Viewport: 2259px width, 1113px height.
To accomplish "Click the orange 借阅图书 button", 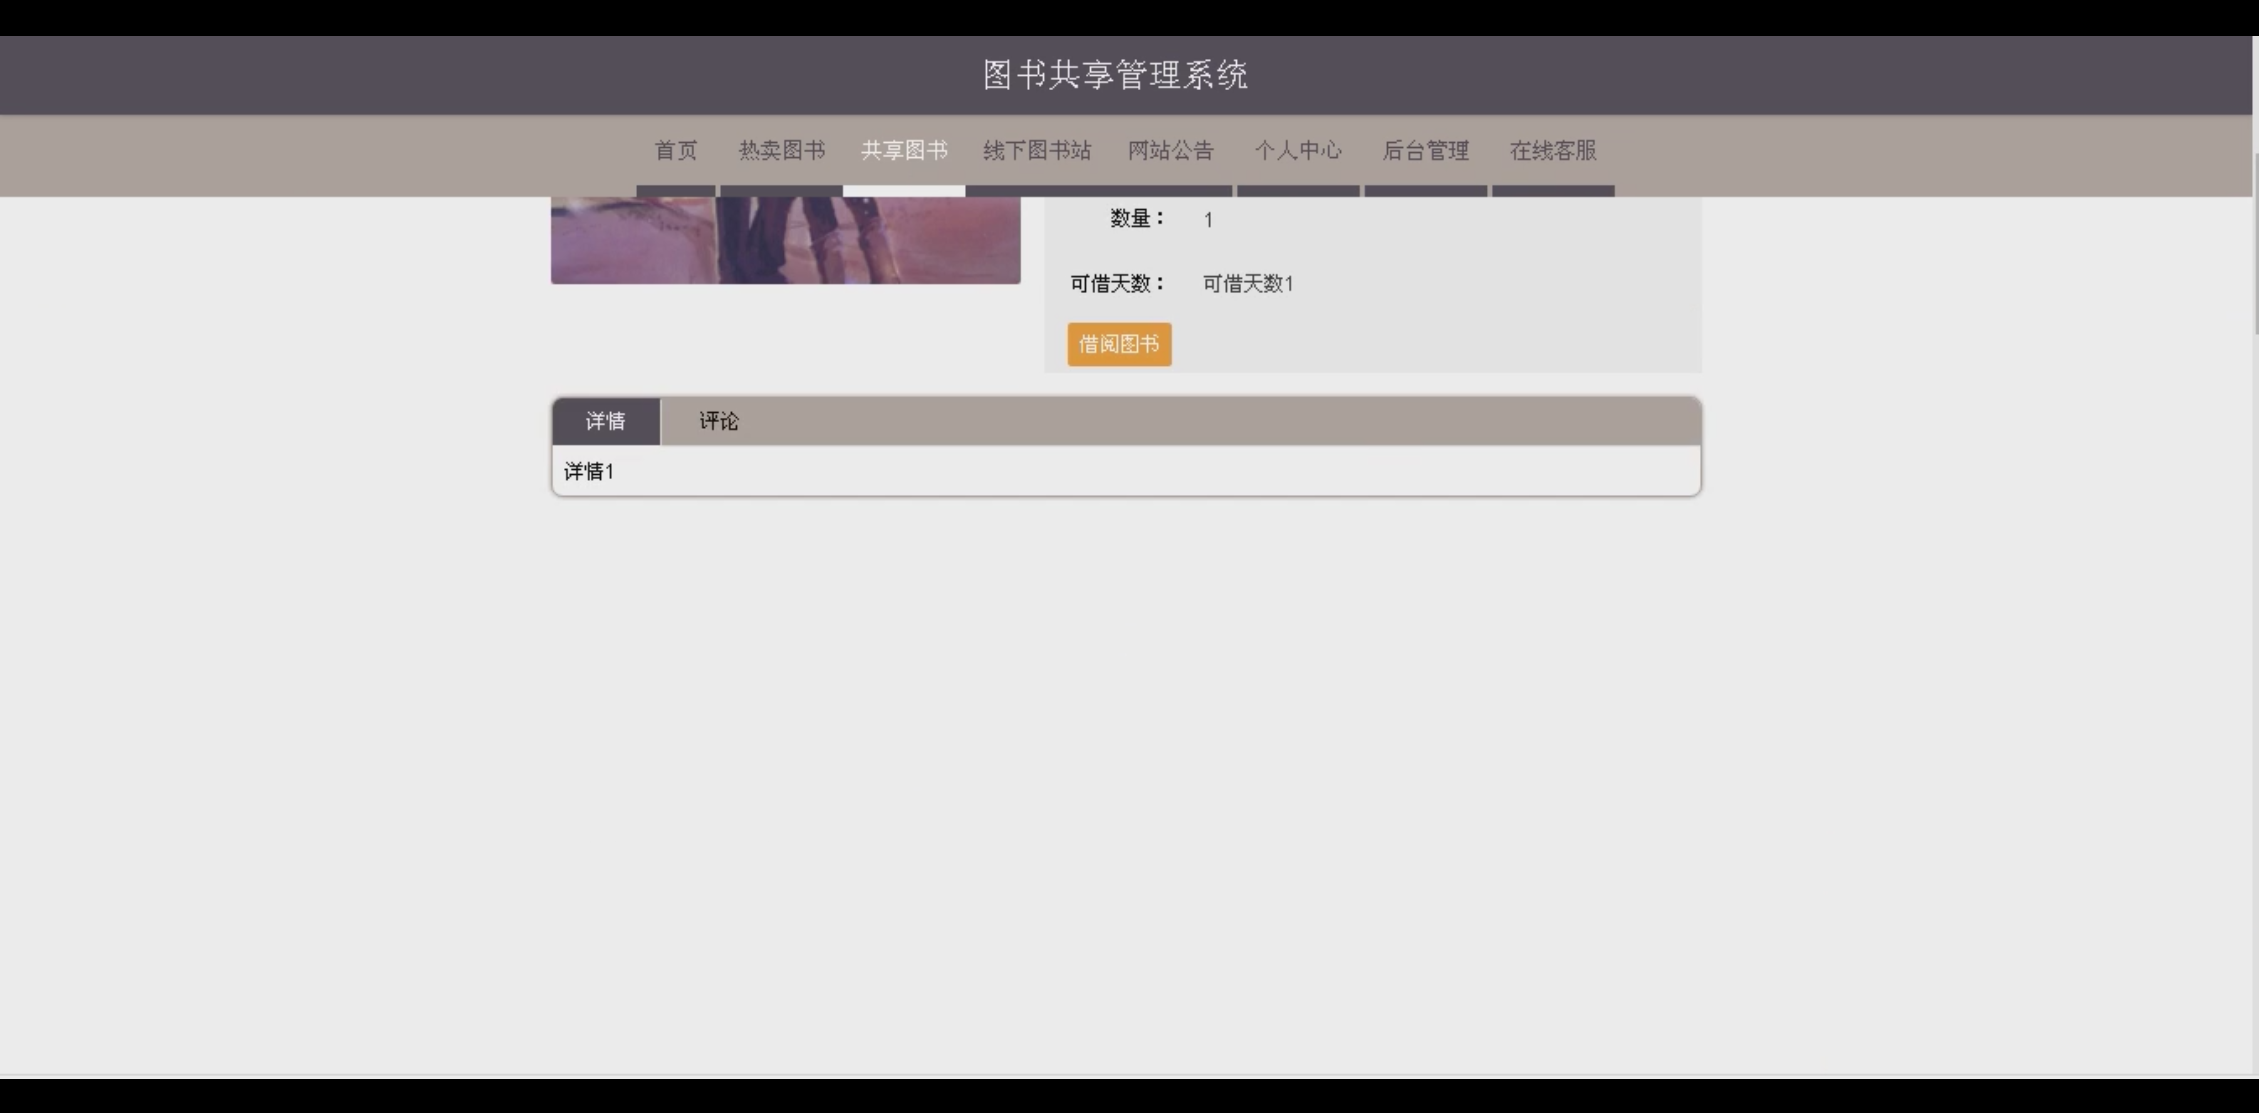I will tap(1119, 344).
